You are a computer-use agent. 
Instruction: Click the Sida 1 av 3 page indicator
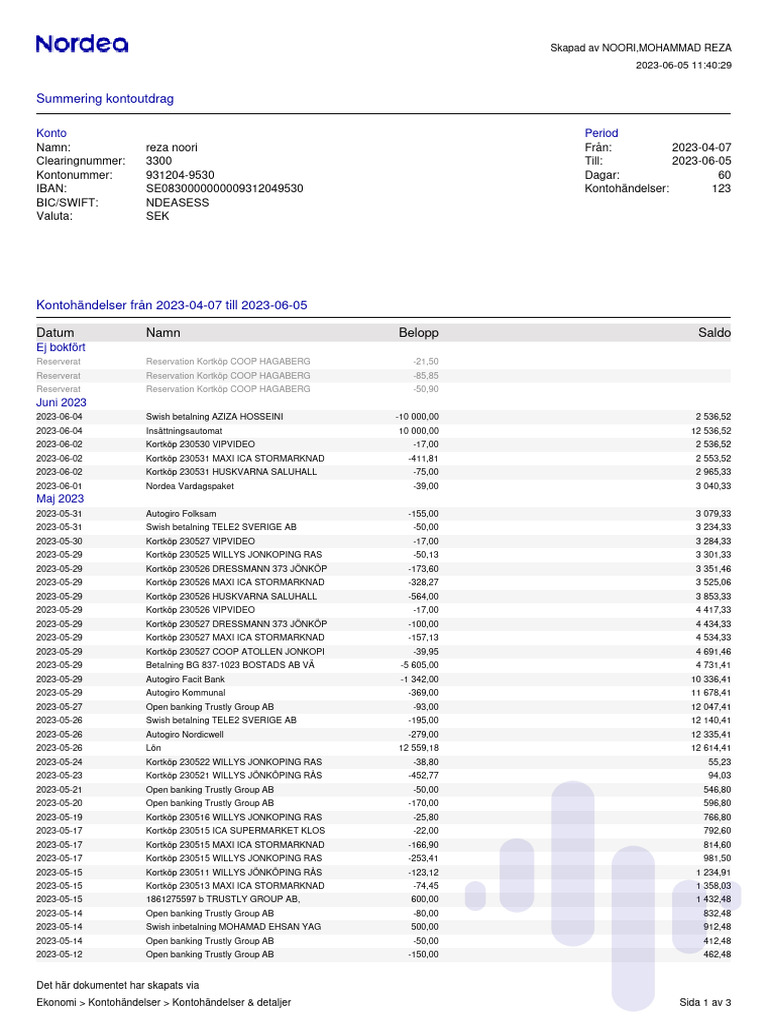(705, 1002)
